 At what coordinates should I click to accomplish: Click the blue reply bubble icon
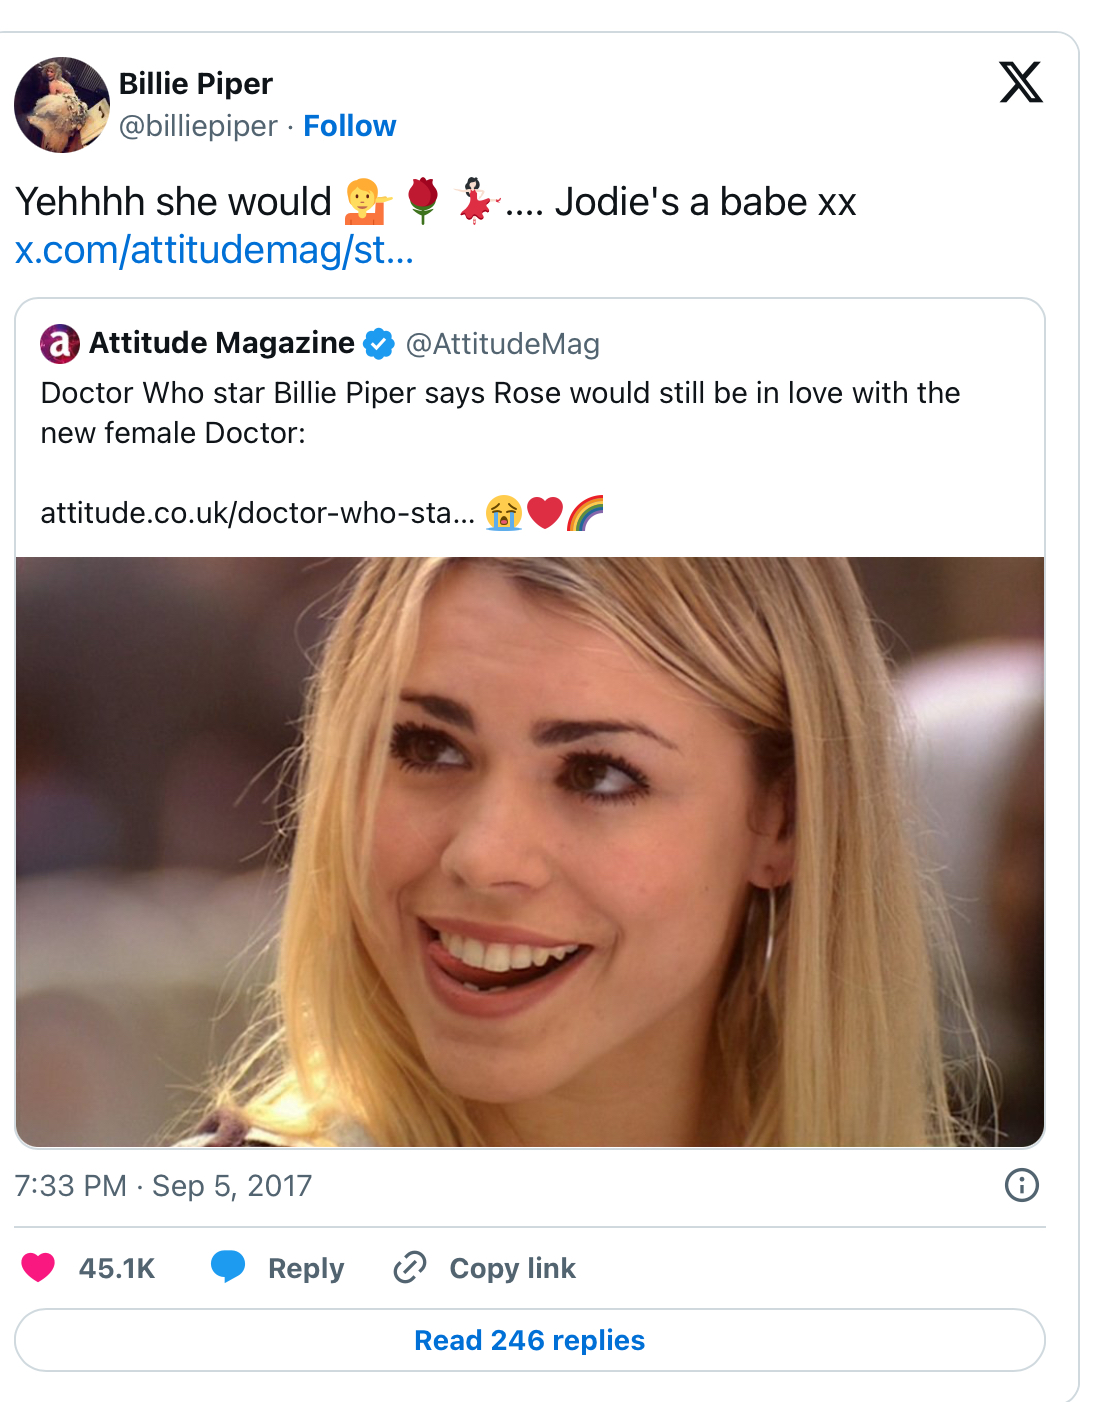pyautogui.click(x=228, y=1267)
